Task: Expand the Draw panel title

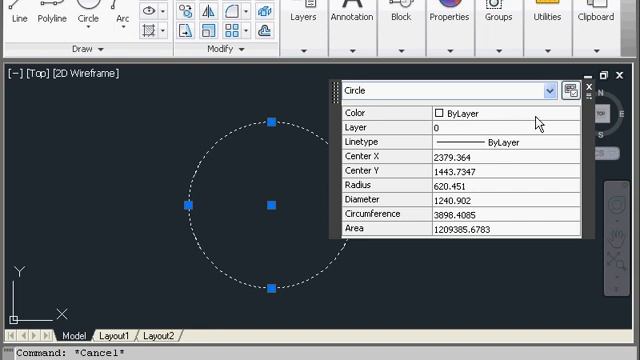Action: click(x=87, y=49)
